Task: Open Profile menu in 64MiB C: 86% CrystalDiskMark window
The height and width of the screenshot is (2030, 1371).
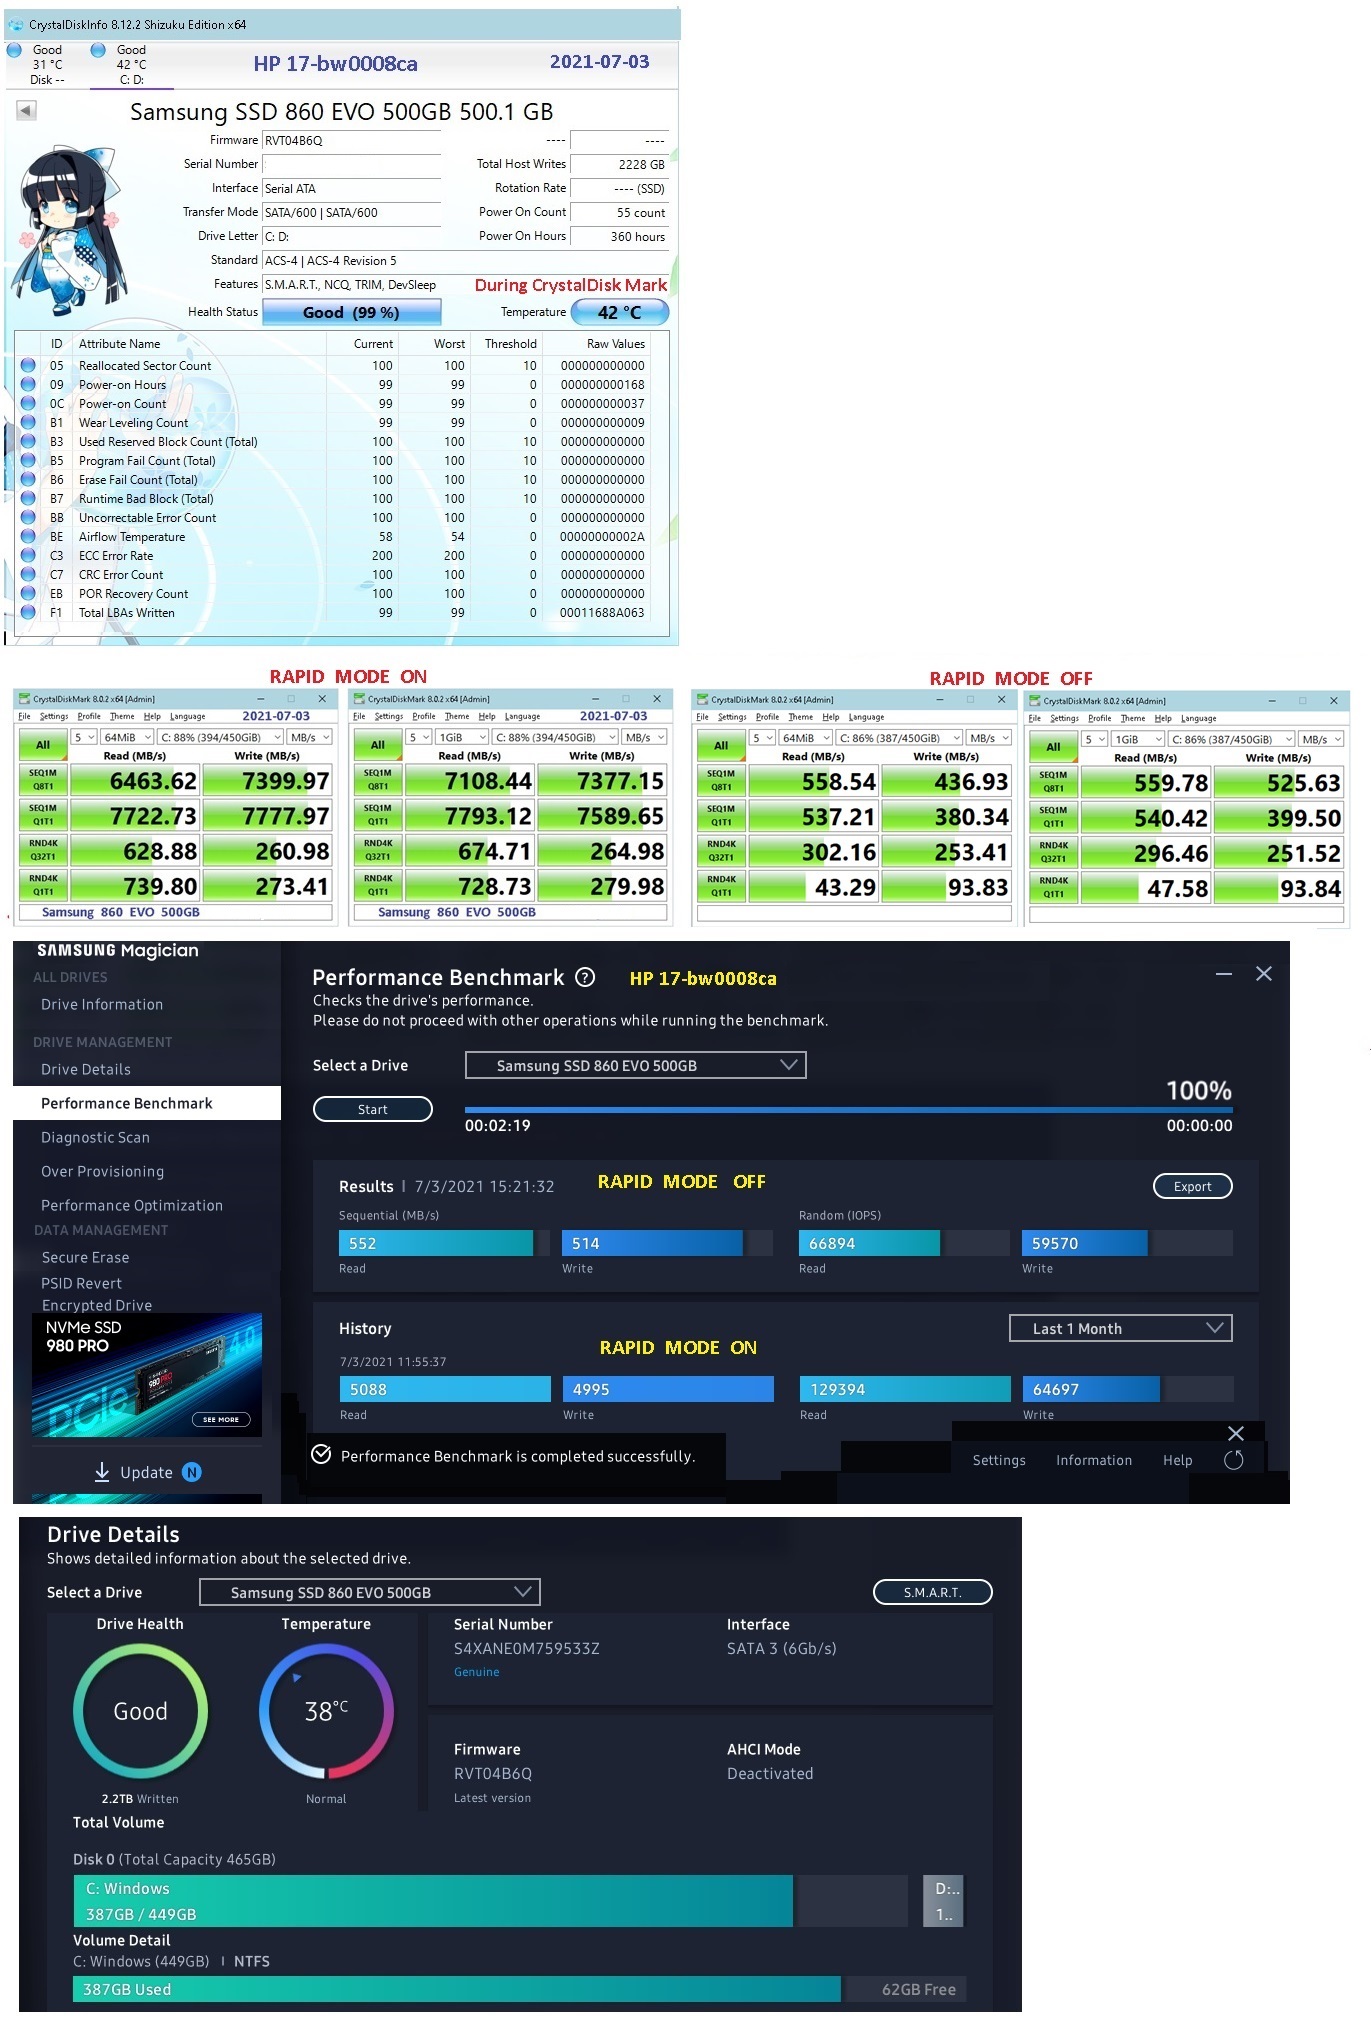Action: (x=768, y=717)
